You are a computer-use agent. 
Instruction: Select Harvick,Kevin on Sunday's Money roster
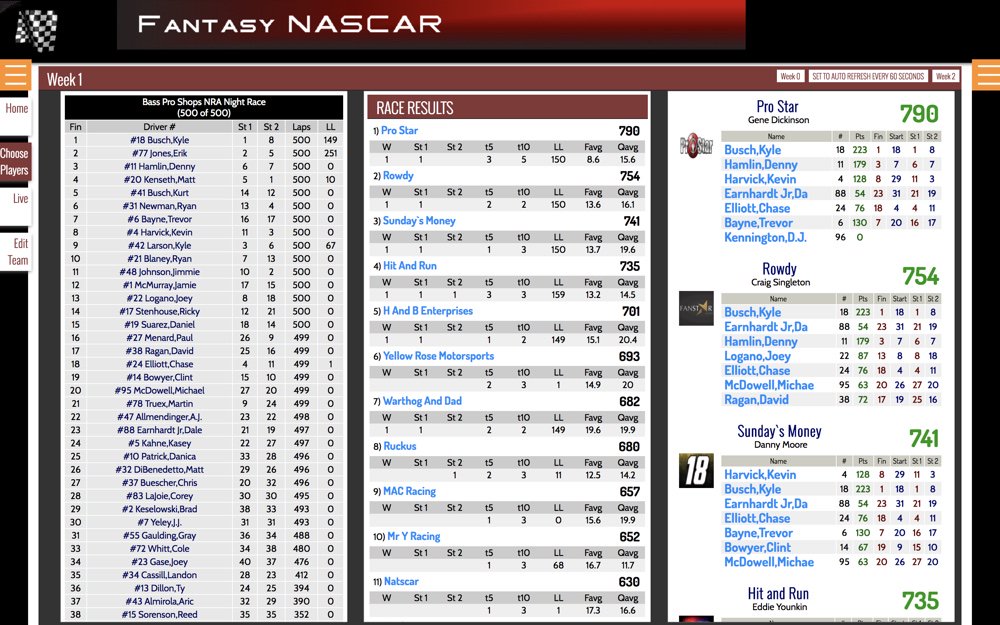760,474
